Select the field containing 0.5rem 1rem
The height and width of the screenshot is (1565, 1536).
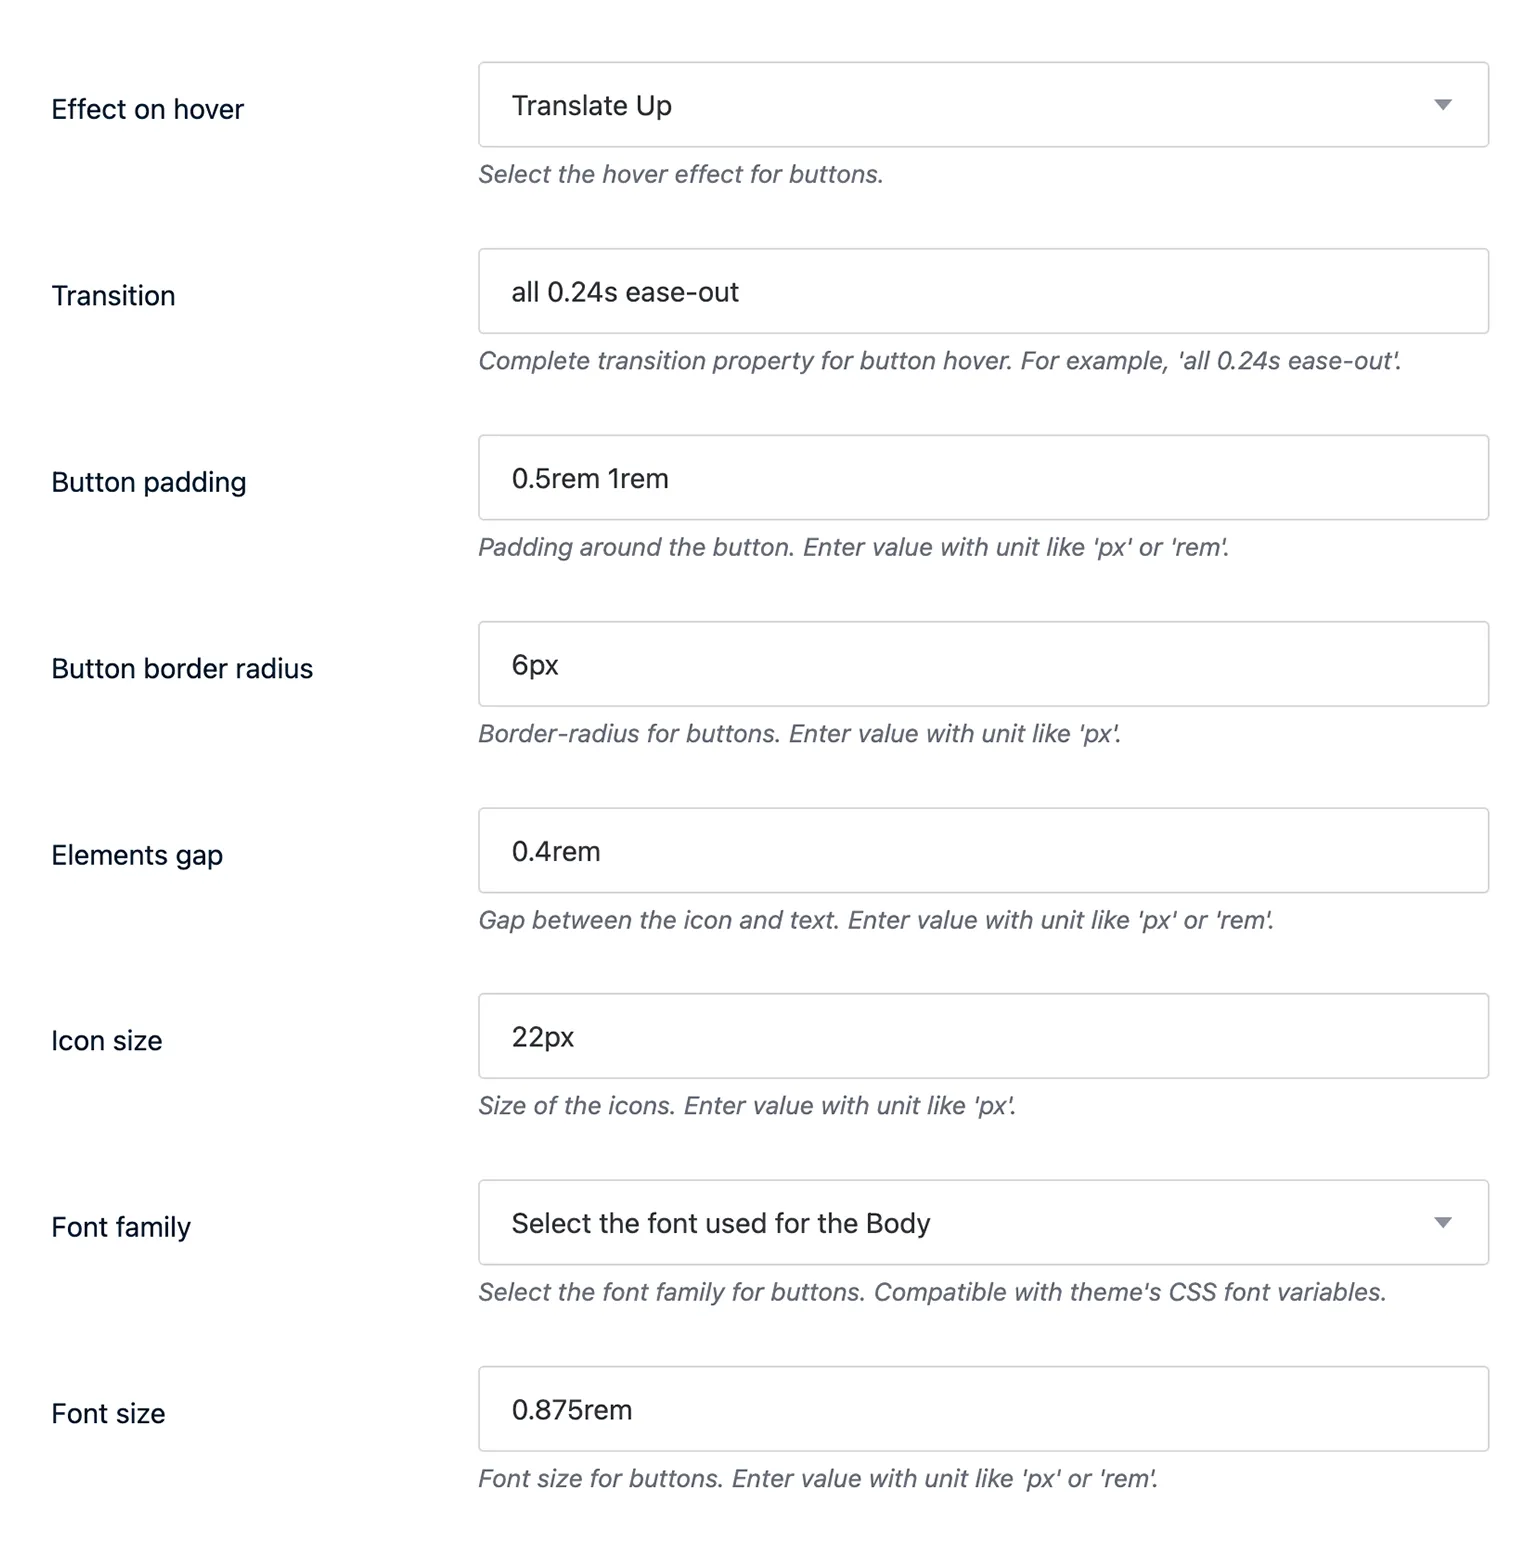point(983,477)
